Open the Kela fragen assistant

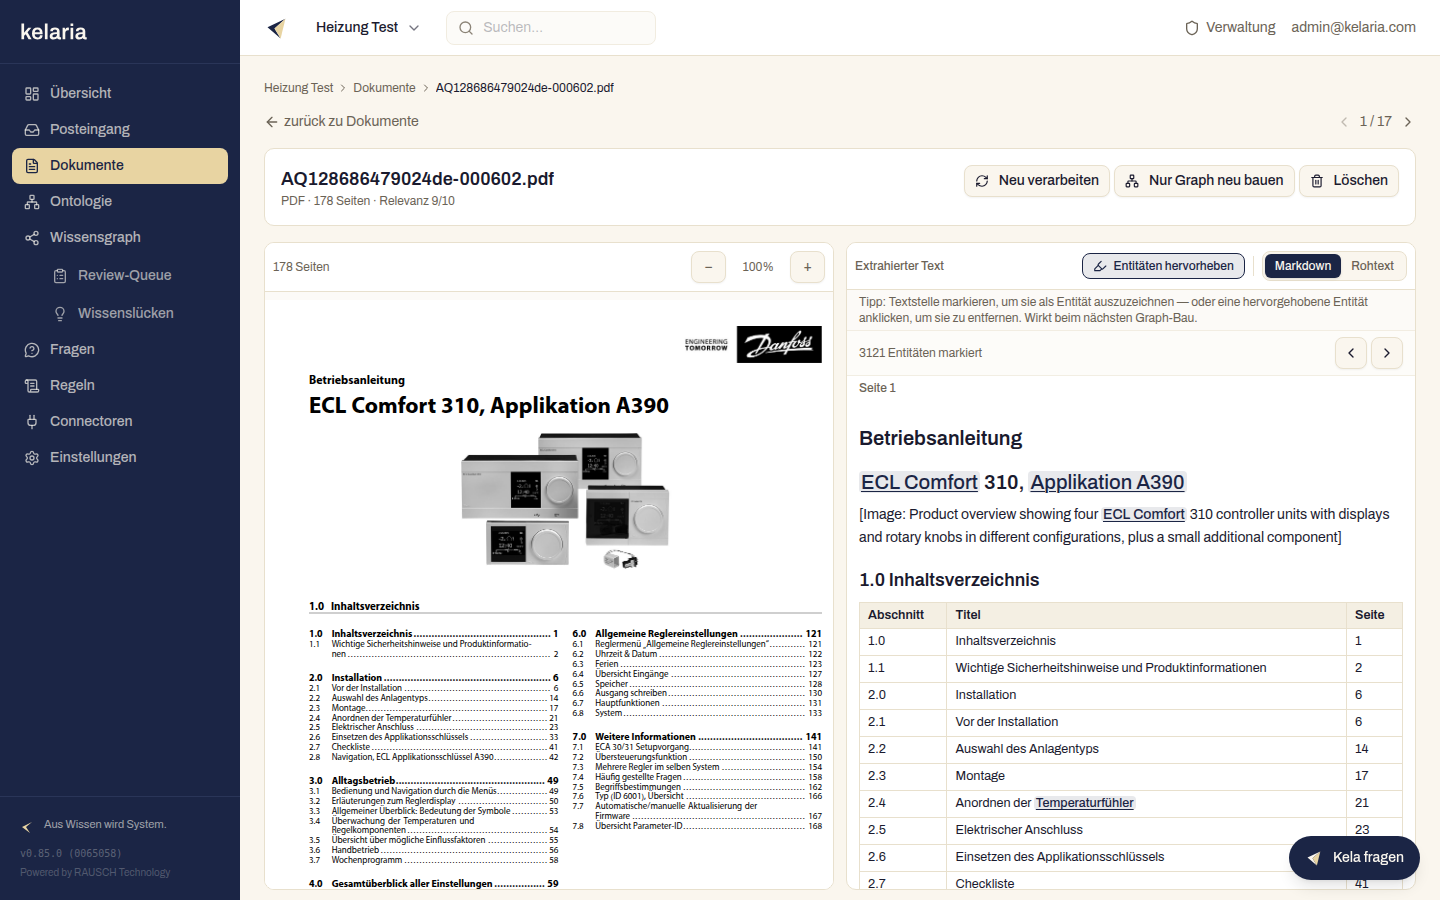(x=1354, y=858)
